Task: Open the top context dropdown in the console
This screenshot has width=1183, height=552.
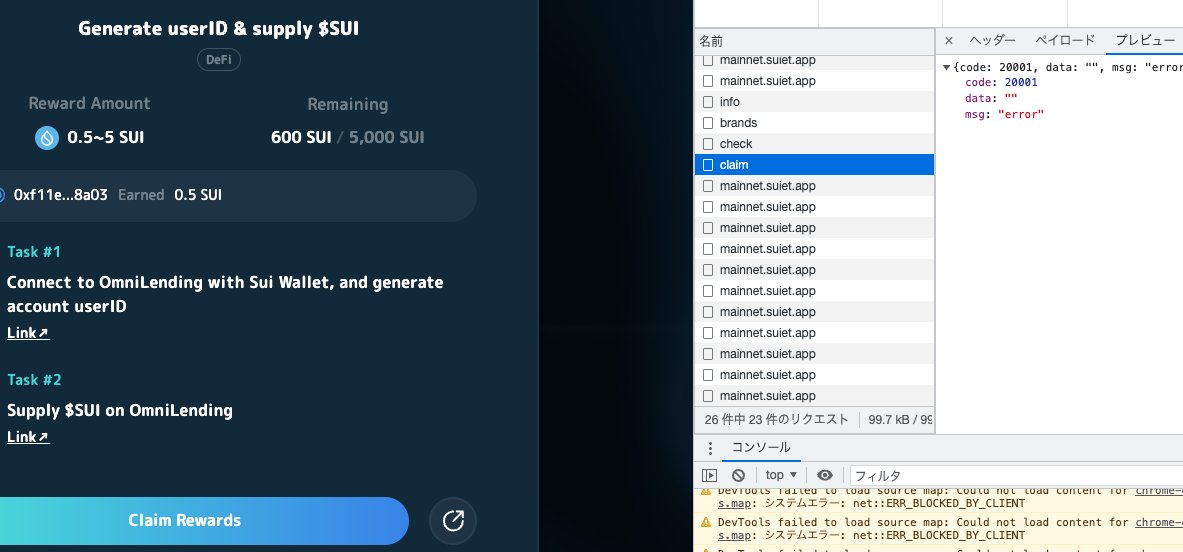Action: pos(781,475)
